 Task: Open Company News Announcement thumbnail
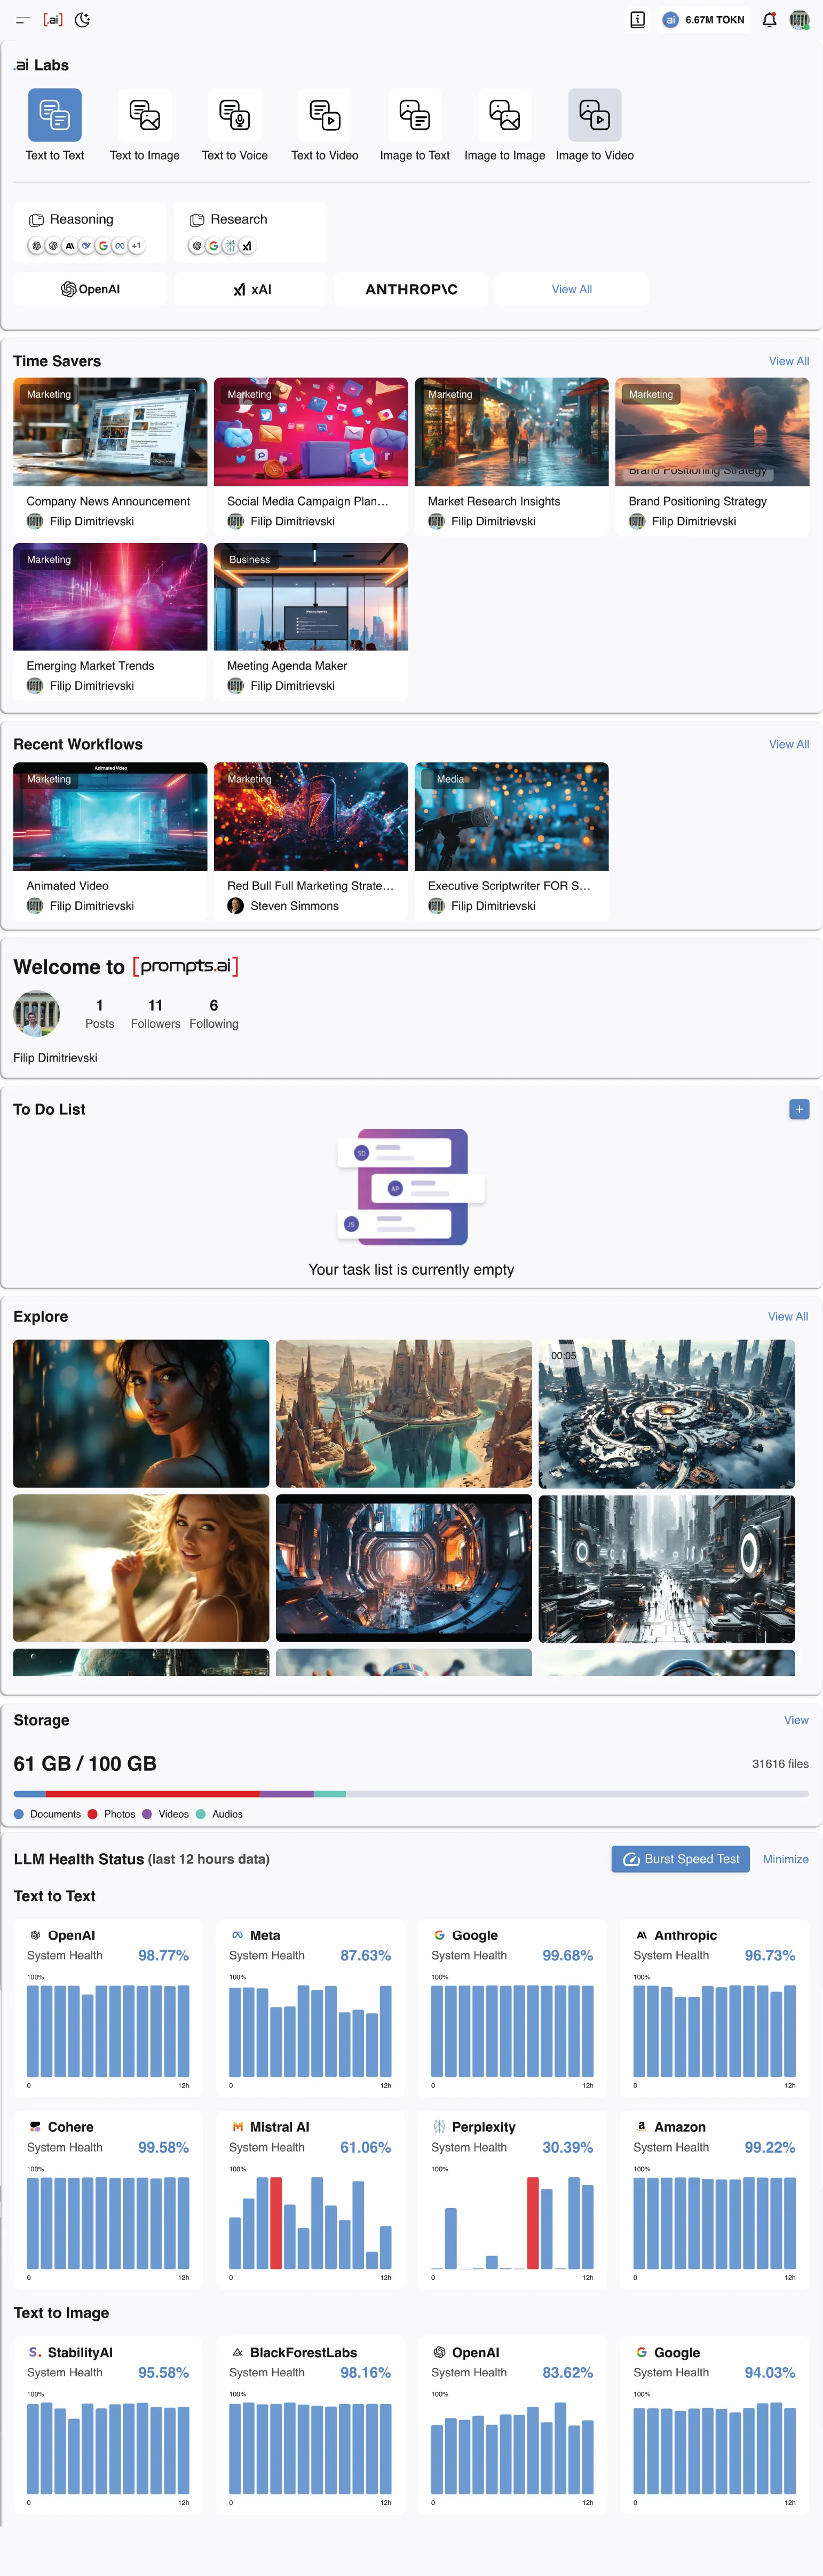coord(110,432)
